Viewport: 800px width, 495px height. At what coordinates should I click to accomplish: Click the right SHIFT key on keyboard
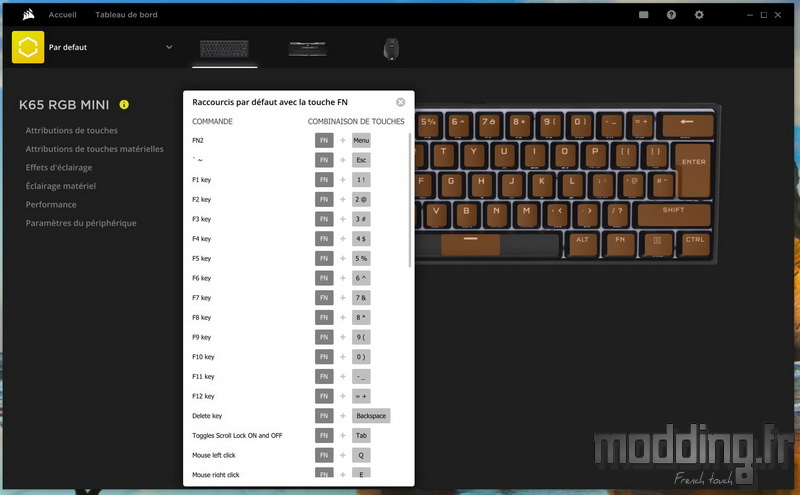(674, 214)
